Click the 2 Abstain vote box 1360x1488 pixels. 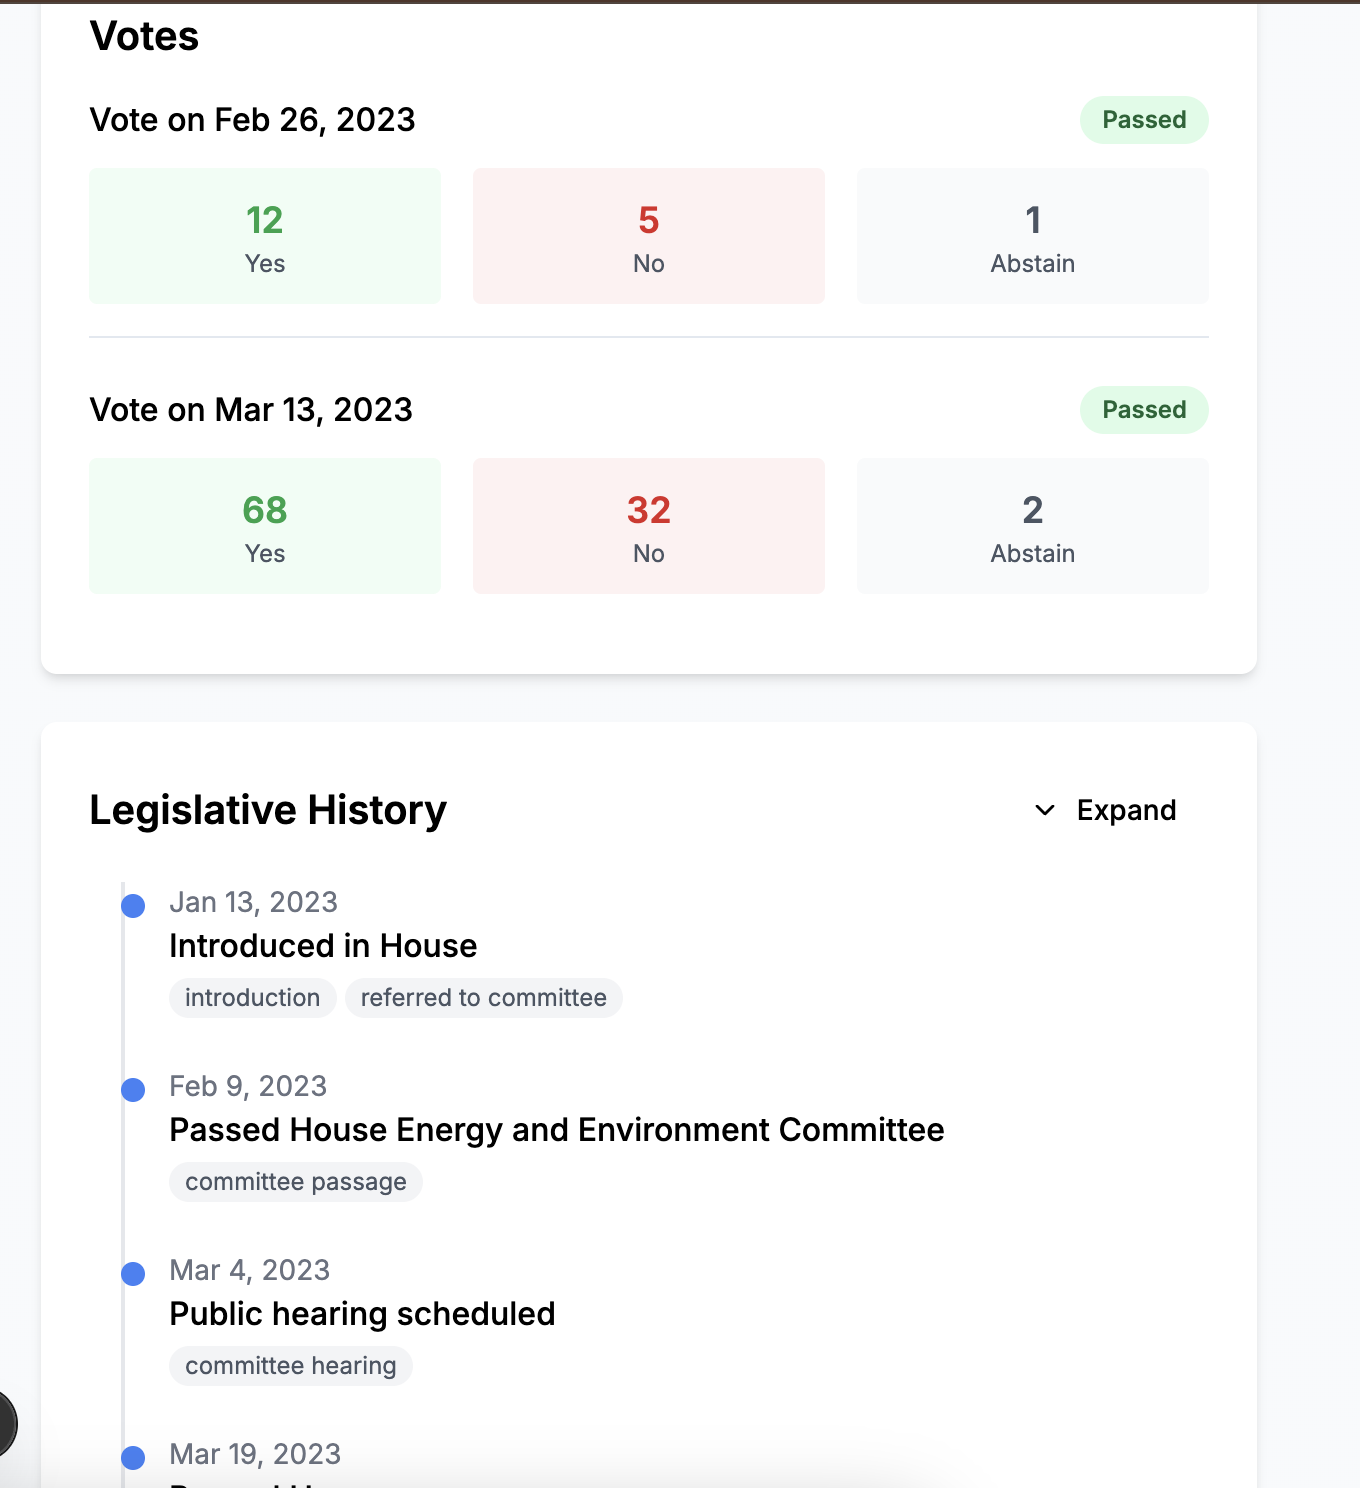pos(1033,526)
